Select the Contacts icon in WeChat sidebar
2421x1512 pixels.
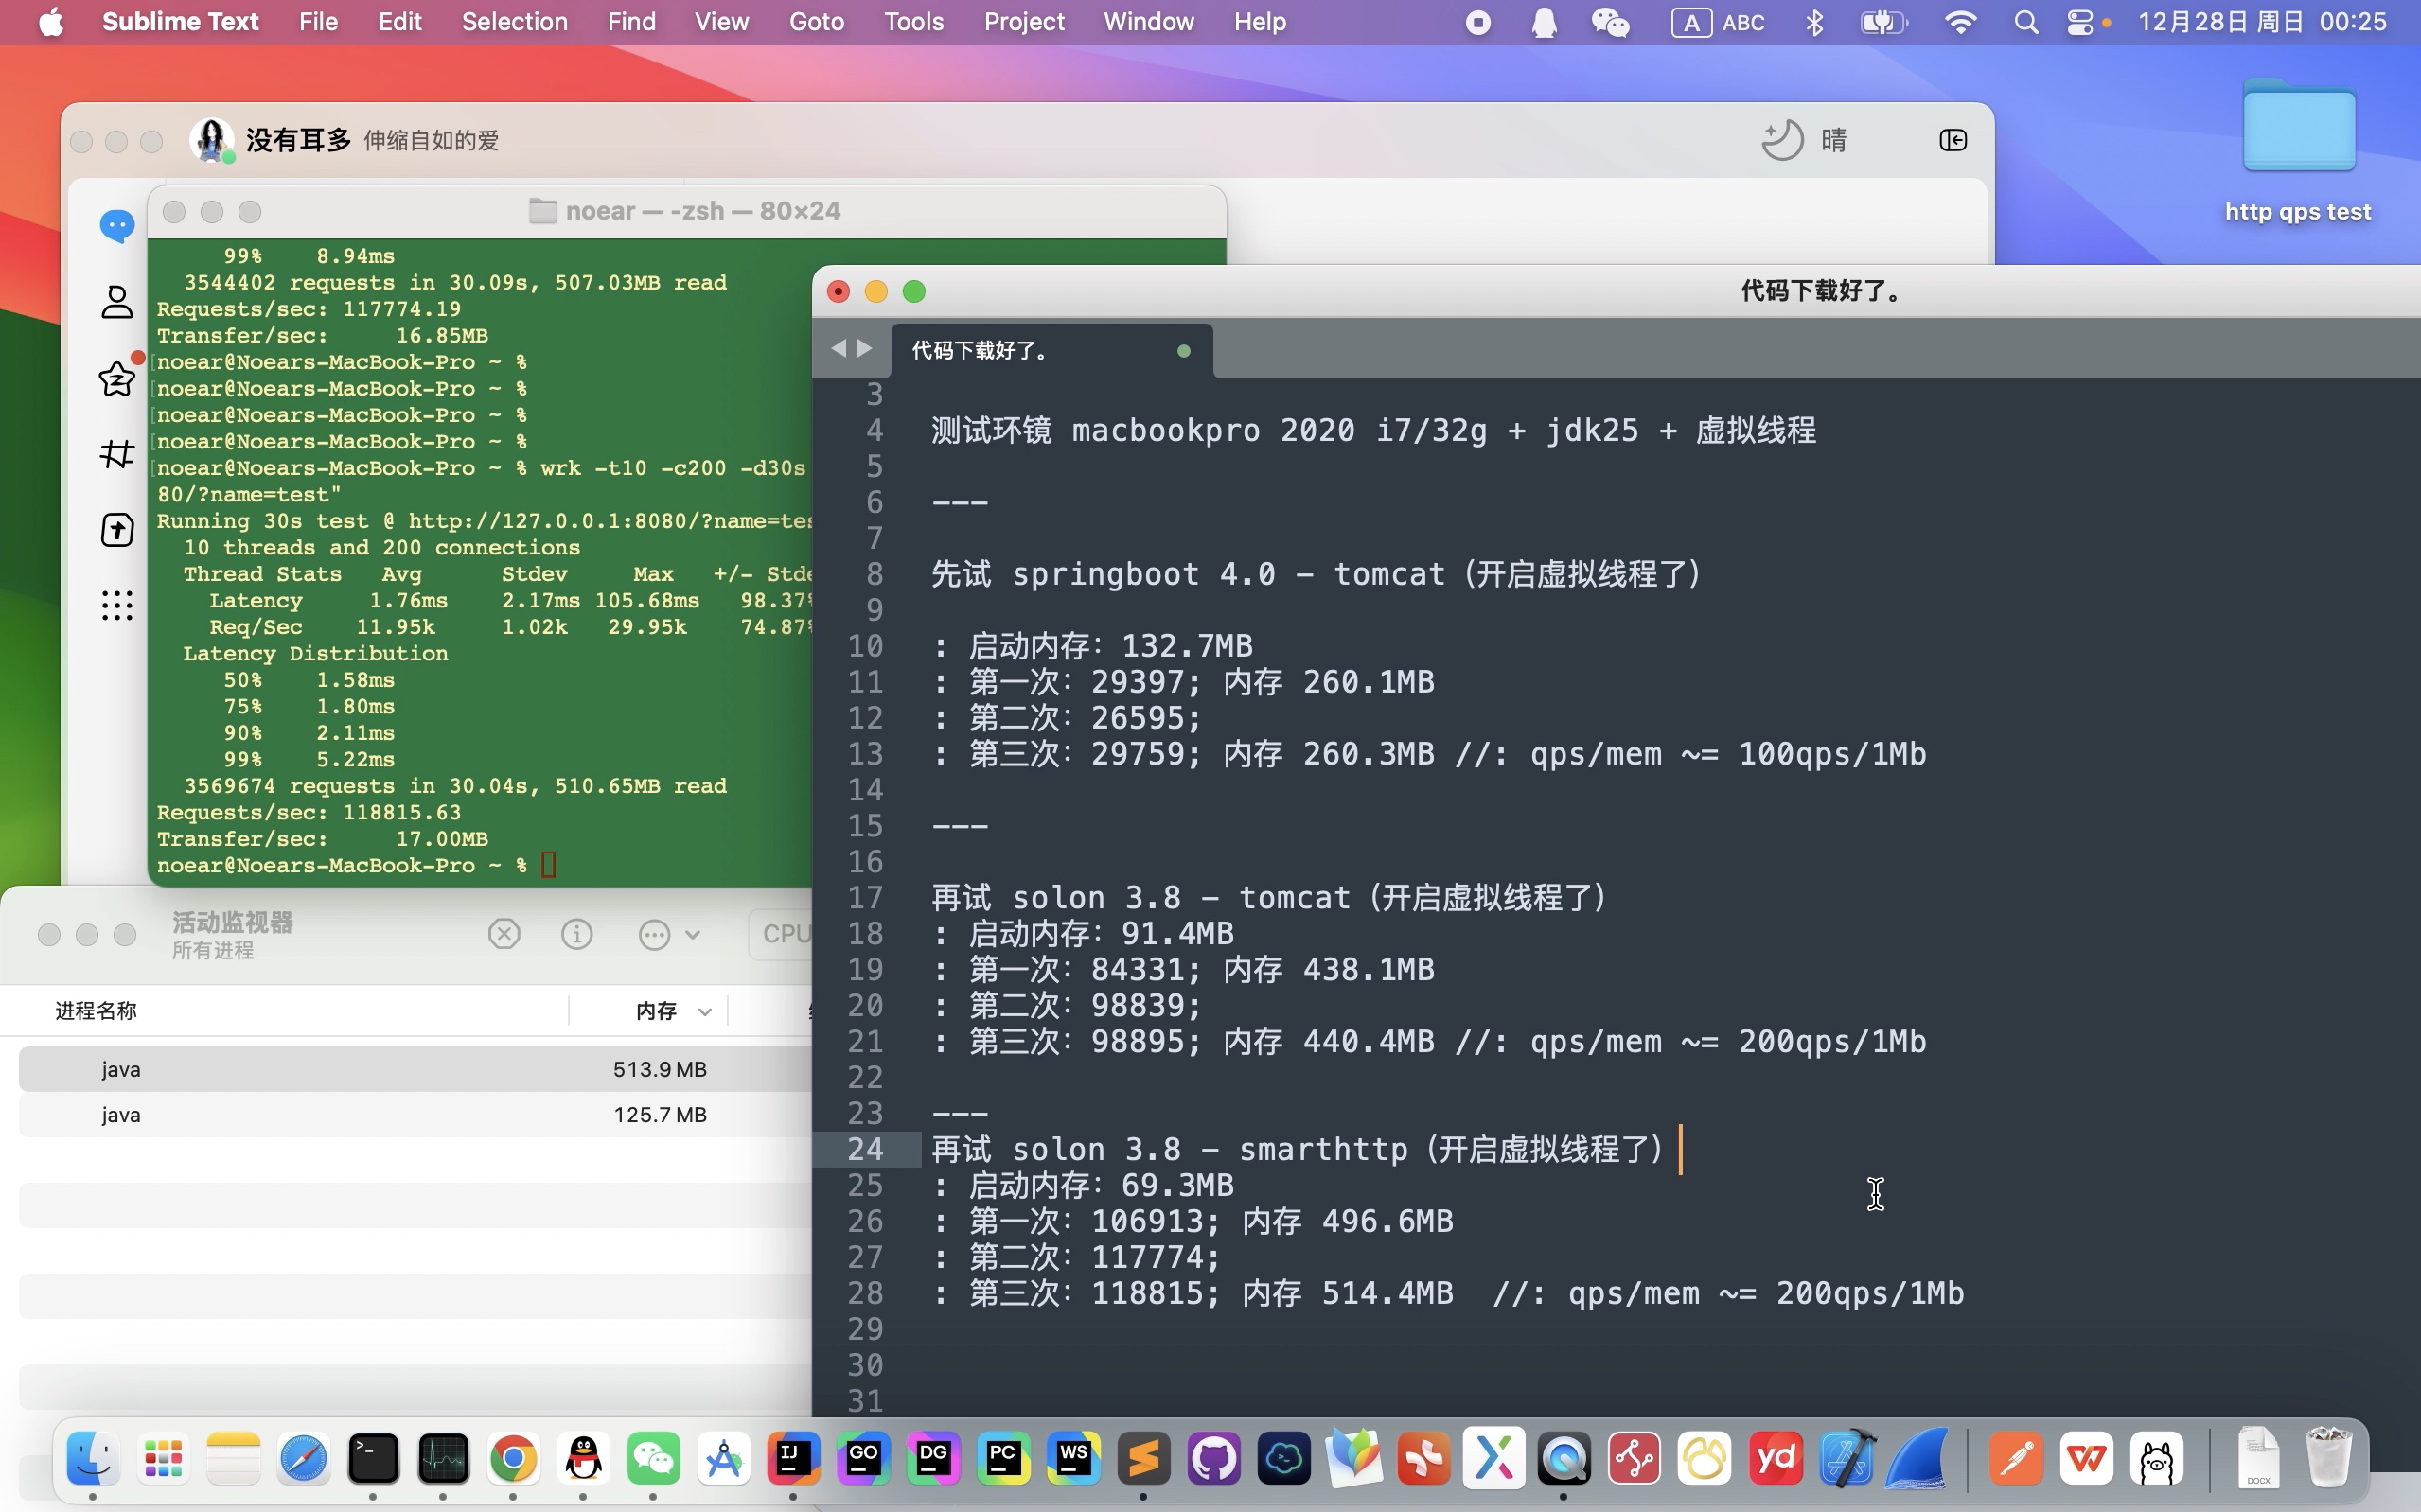[117, 301]
